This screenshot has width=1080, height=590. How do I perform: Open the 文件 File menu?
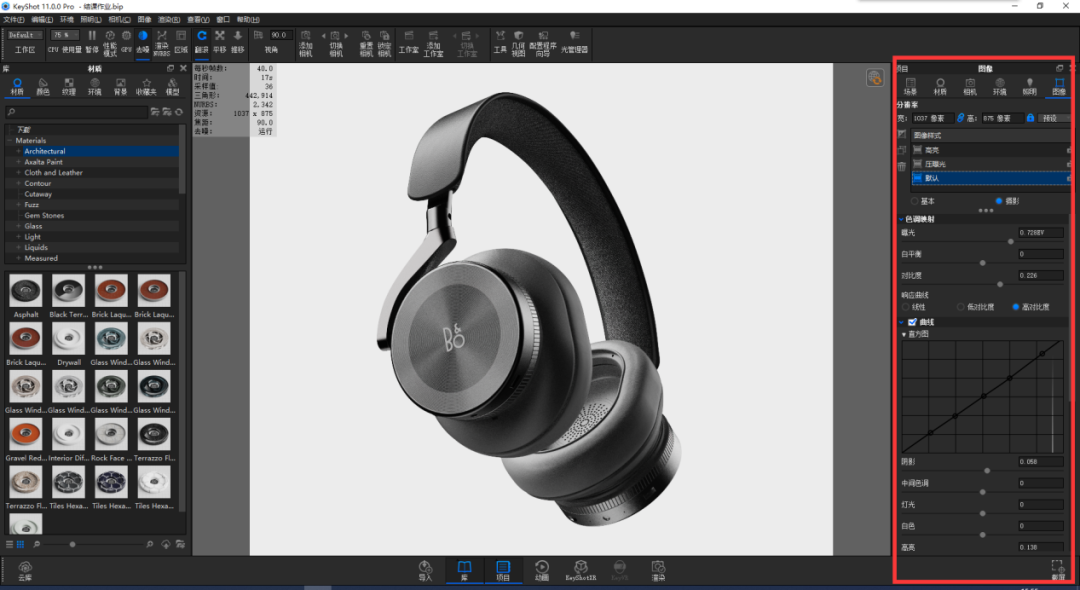(14, 19)
